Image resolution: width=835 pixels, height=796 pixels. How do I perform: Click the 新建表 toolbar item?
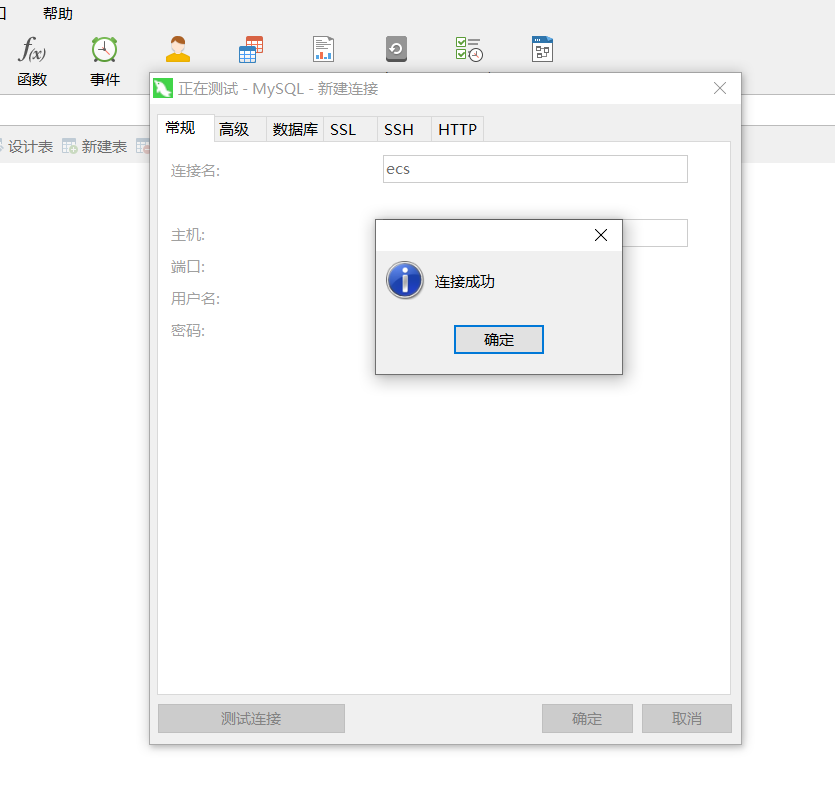click(x=94, y=146)
